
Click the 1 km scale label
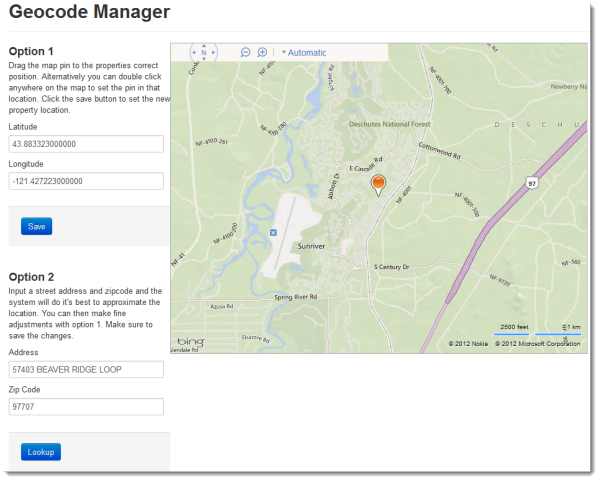click(x=574, y=327)
